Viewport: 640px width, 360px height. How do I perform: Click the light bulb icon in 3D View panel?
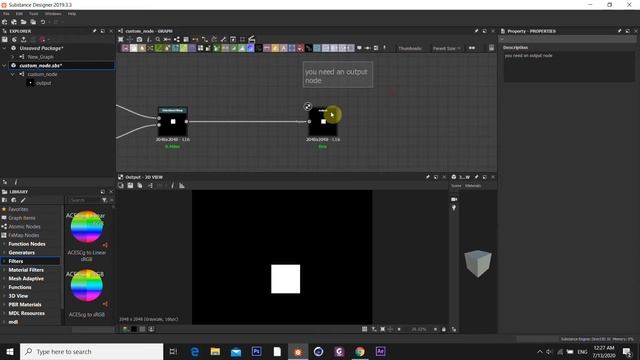pos(454,208)
